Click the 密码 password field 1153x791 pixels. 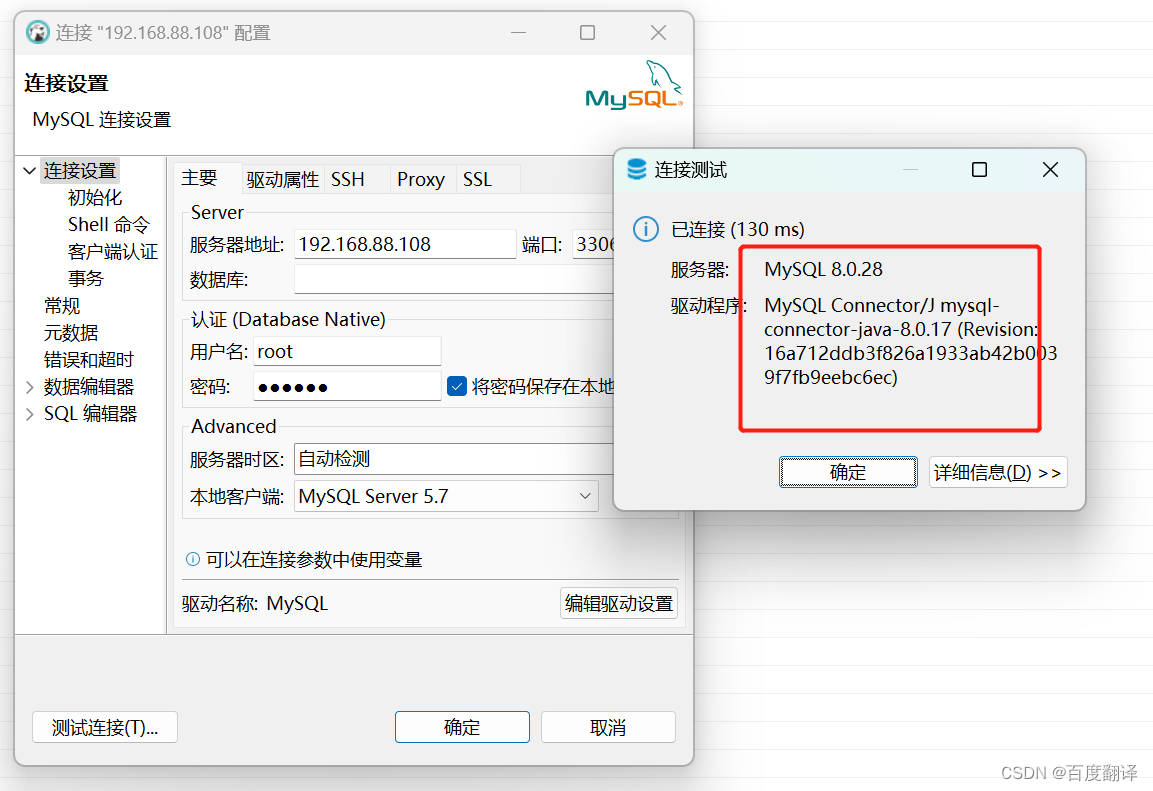(x=347, y=387)
